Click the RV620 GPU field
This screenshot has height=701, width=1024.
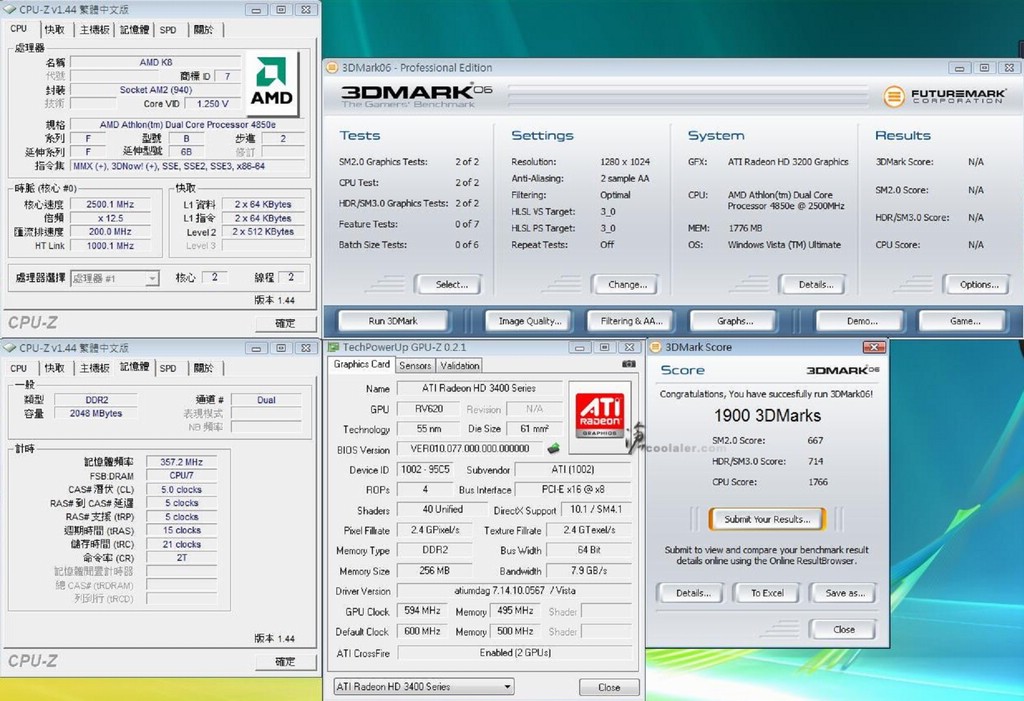428,409
